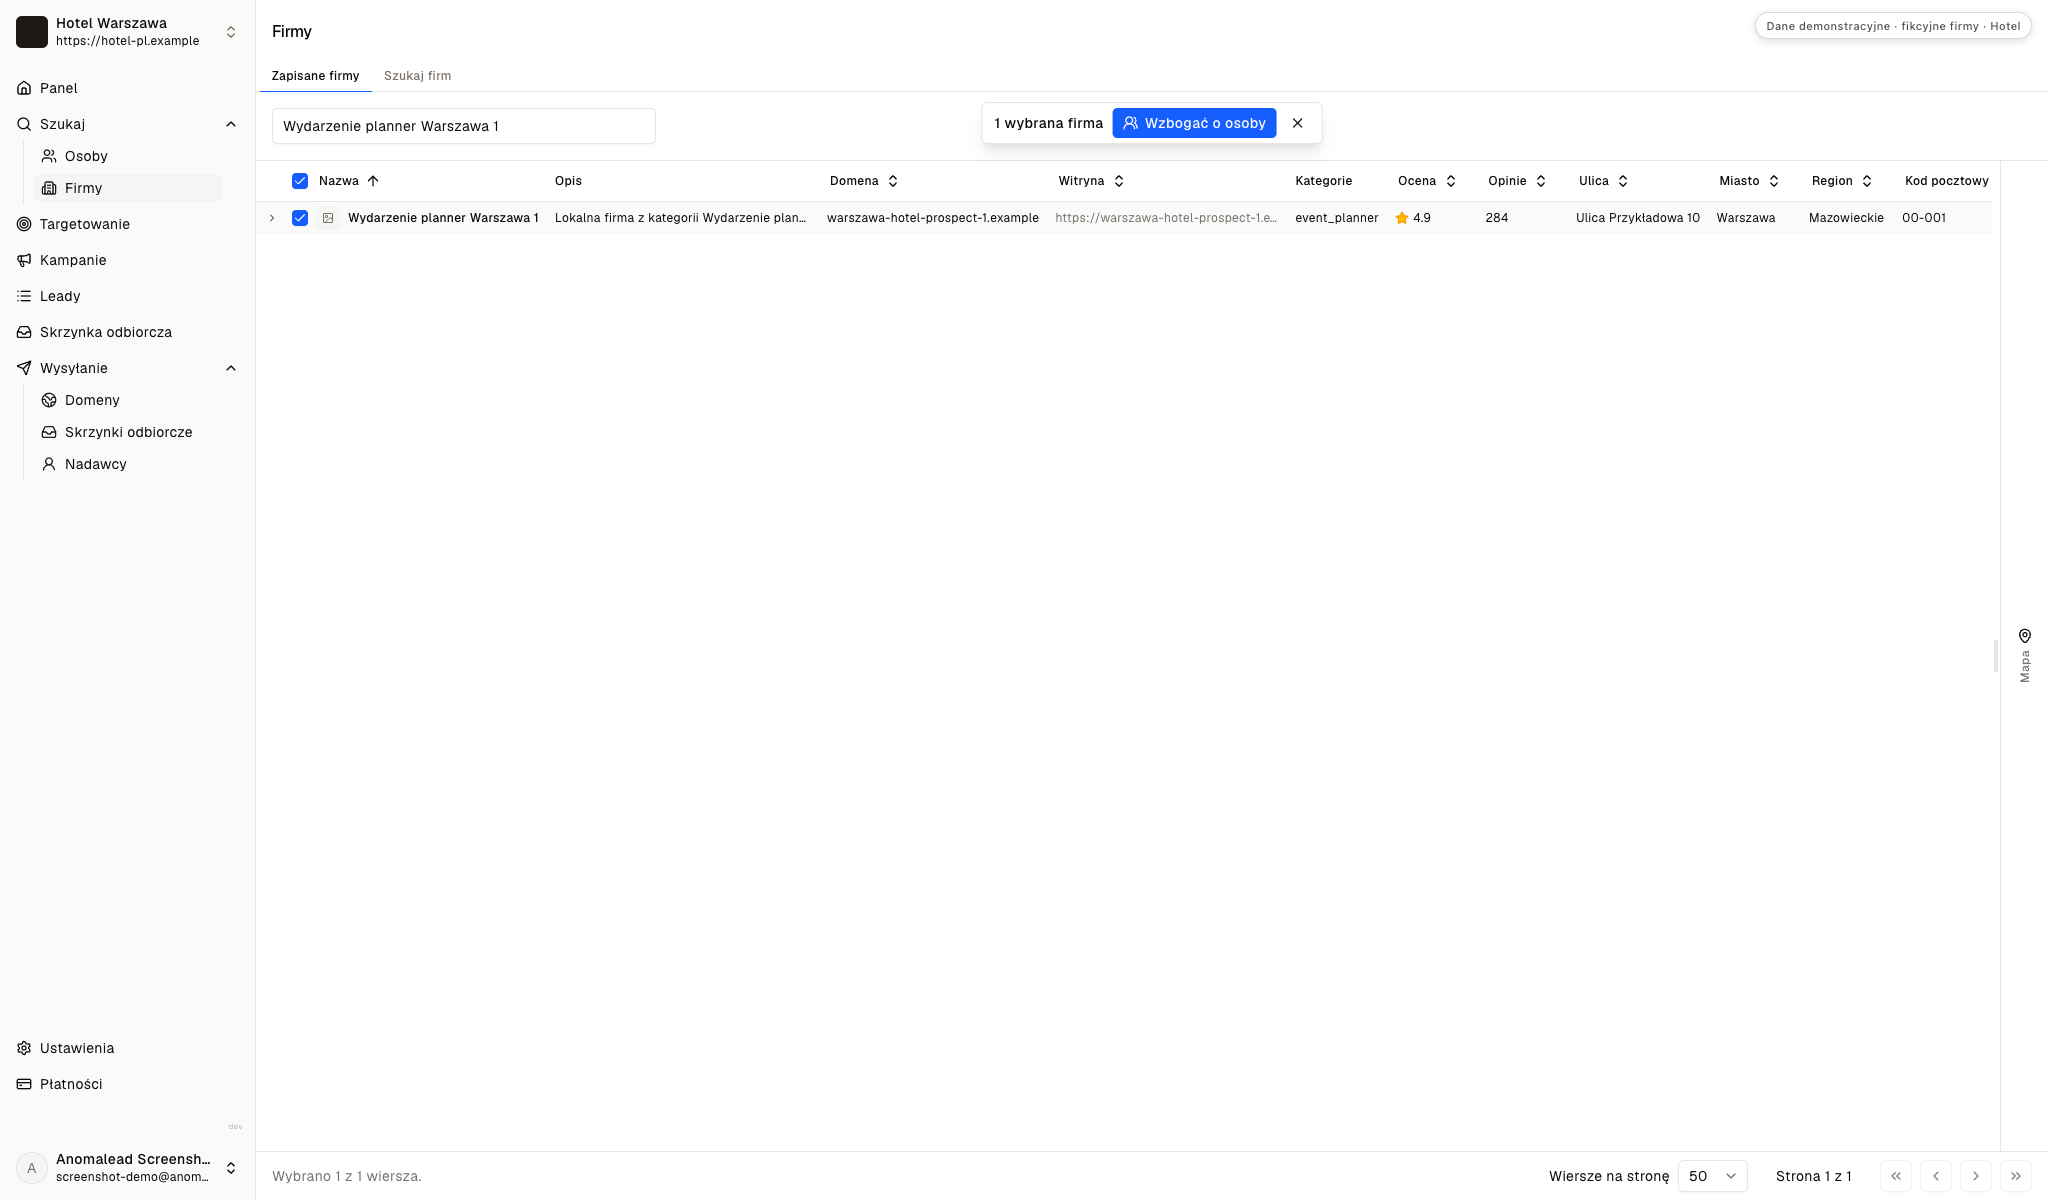The width and height of the screenshot is (2048, 1200).
Task: Click the Kampanie megaphone icon
Action: point(24,260)
